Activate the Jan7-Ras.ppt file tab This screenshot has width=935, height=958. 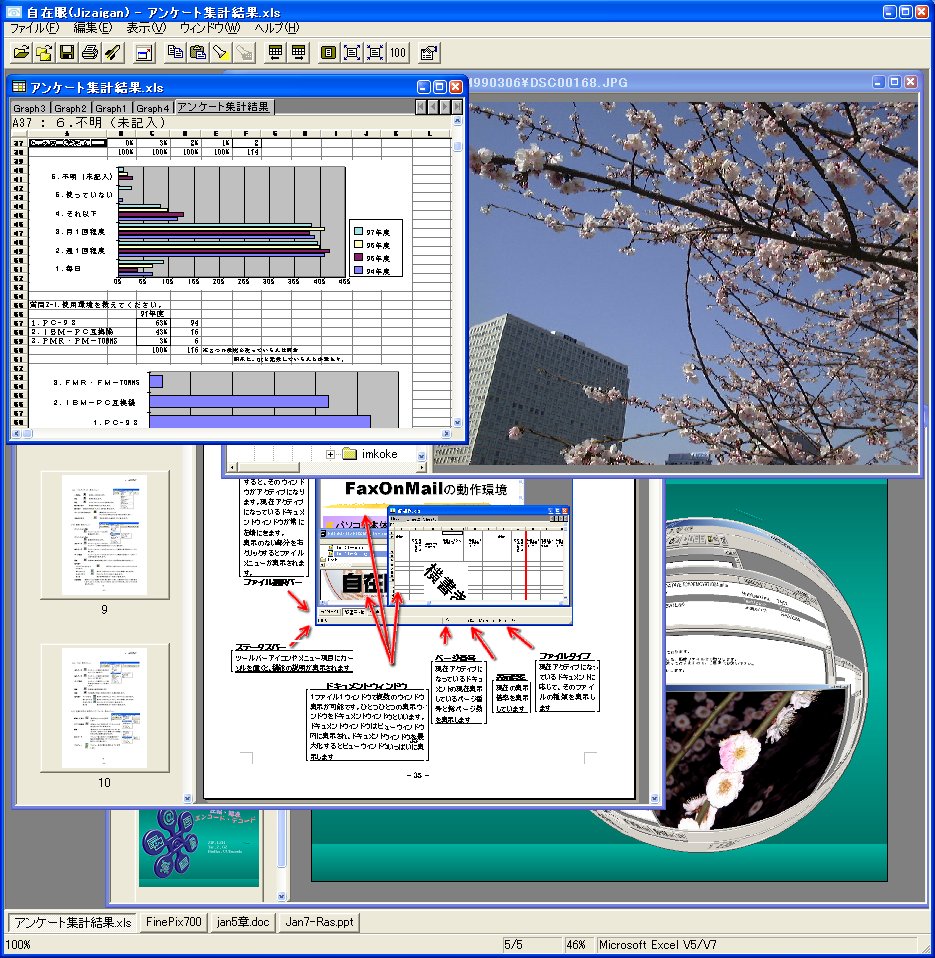[x=319, y=922]
